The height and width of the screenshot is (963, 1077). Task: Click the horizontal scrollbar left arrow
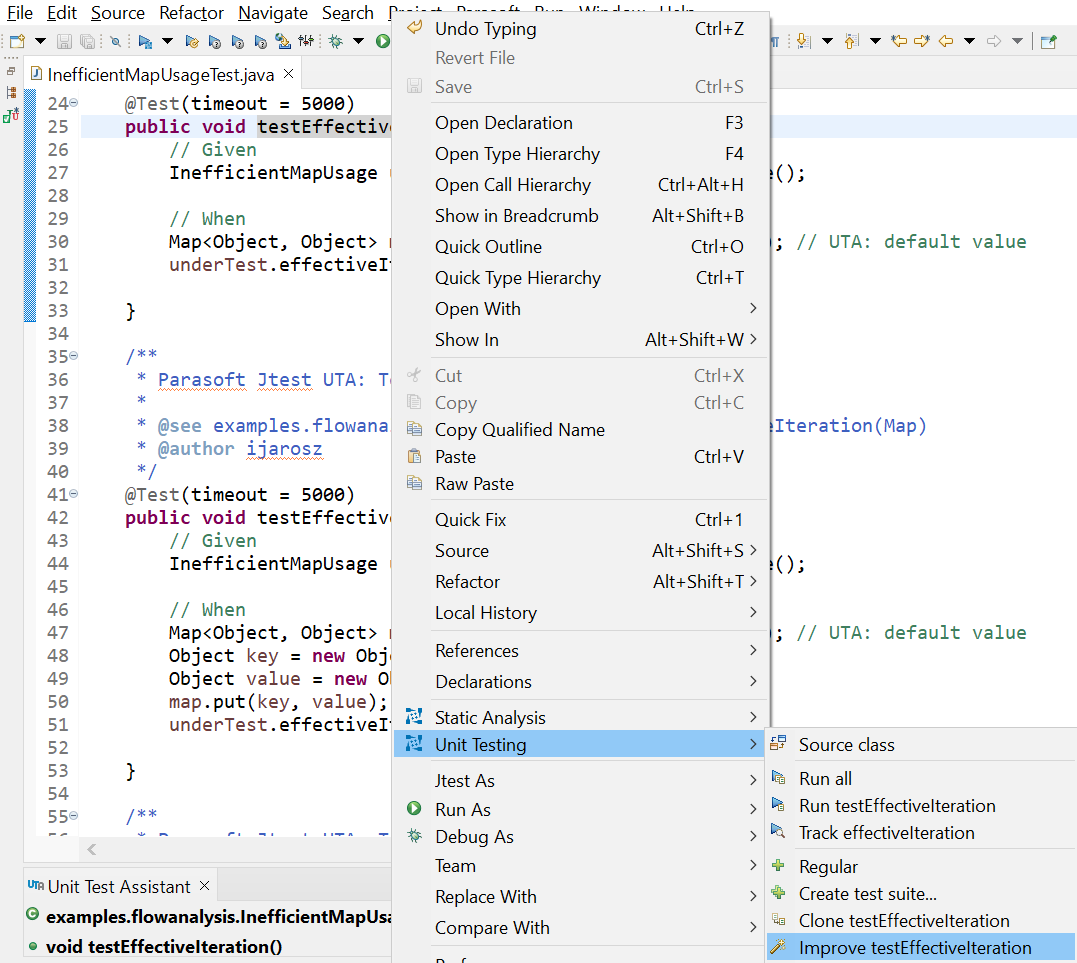click(91, 850)
